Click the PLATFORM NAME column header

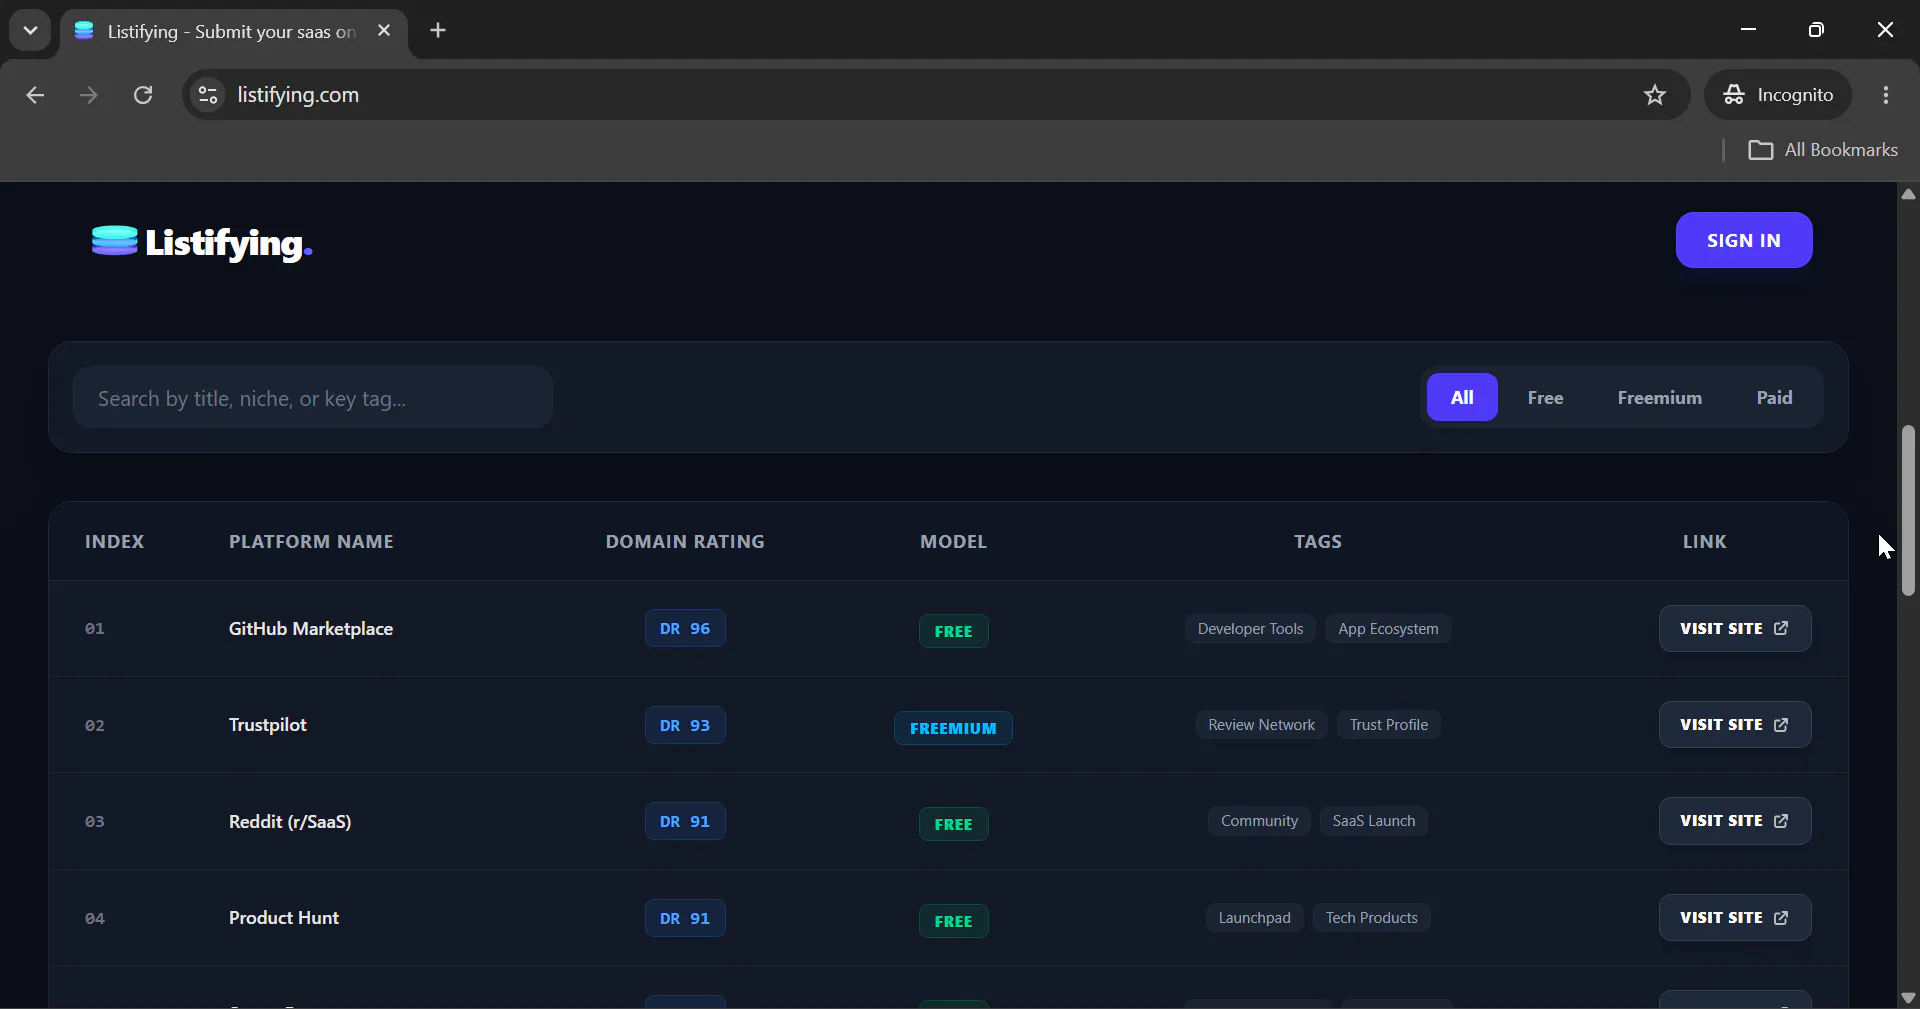coord(311,541)
